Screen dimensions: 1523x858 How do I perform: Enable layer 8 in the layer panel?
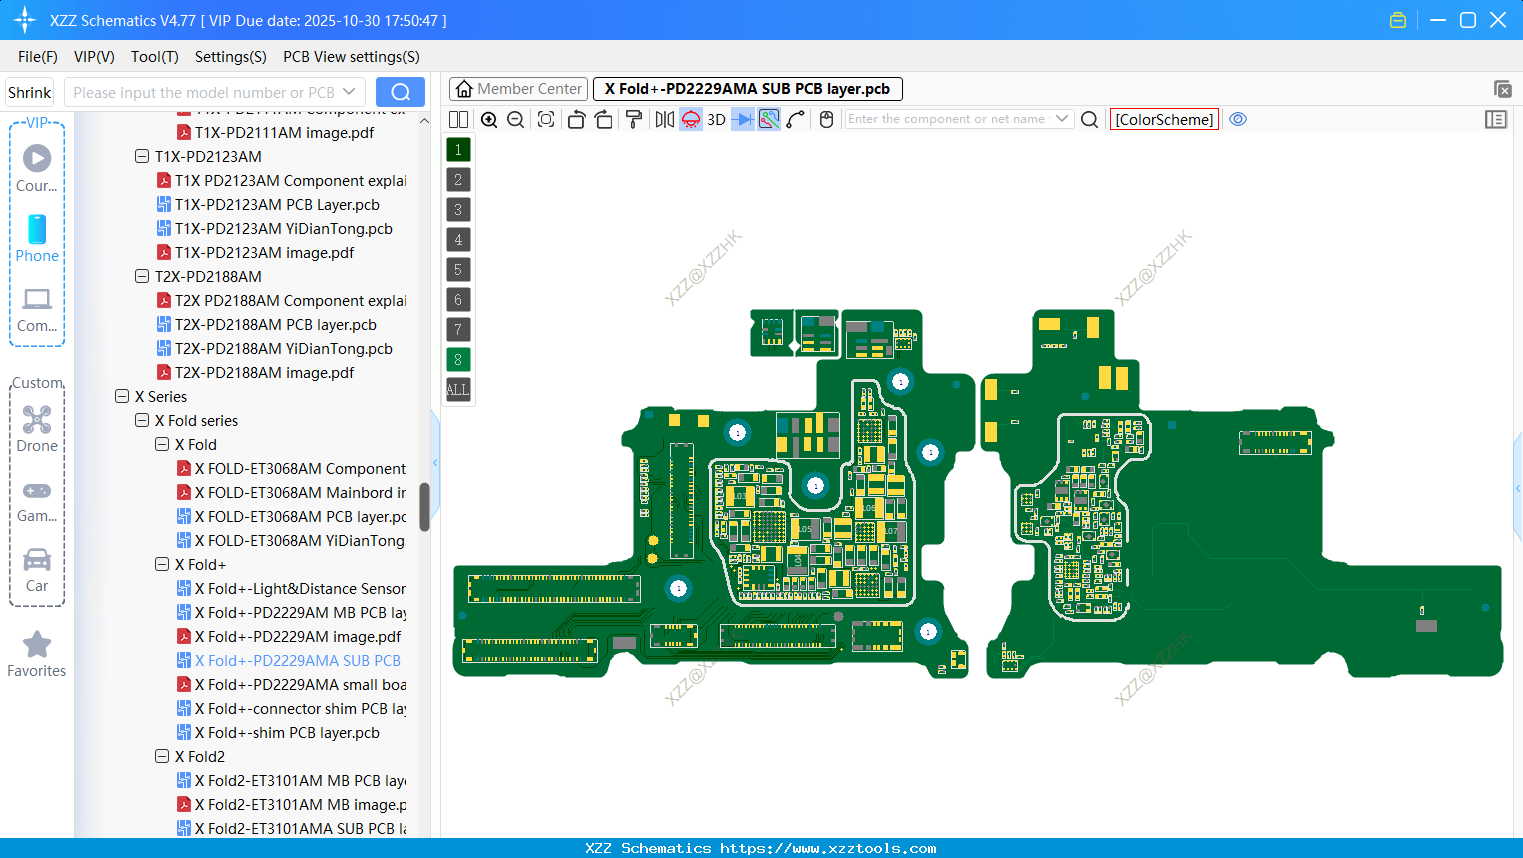click(x=457, y=359)
